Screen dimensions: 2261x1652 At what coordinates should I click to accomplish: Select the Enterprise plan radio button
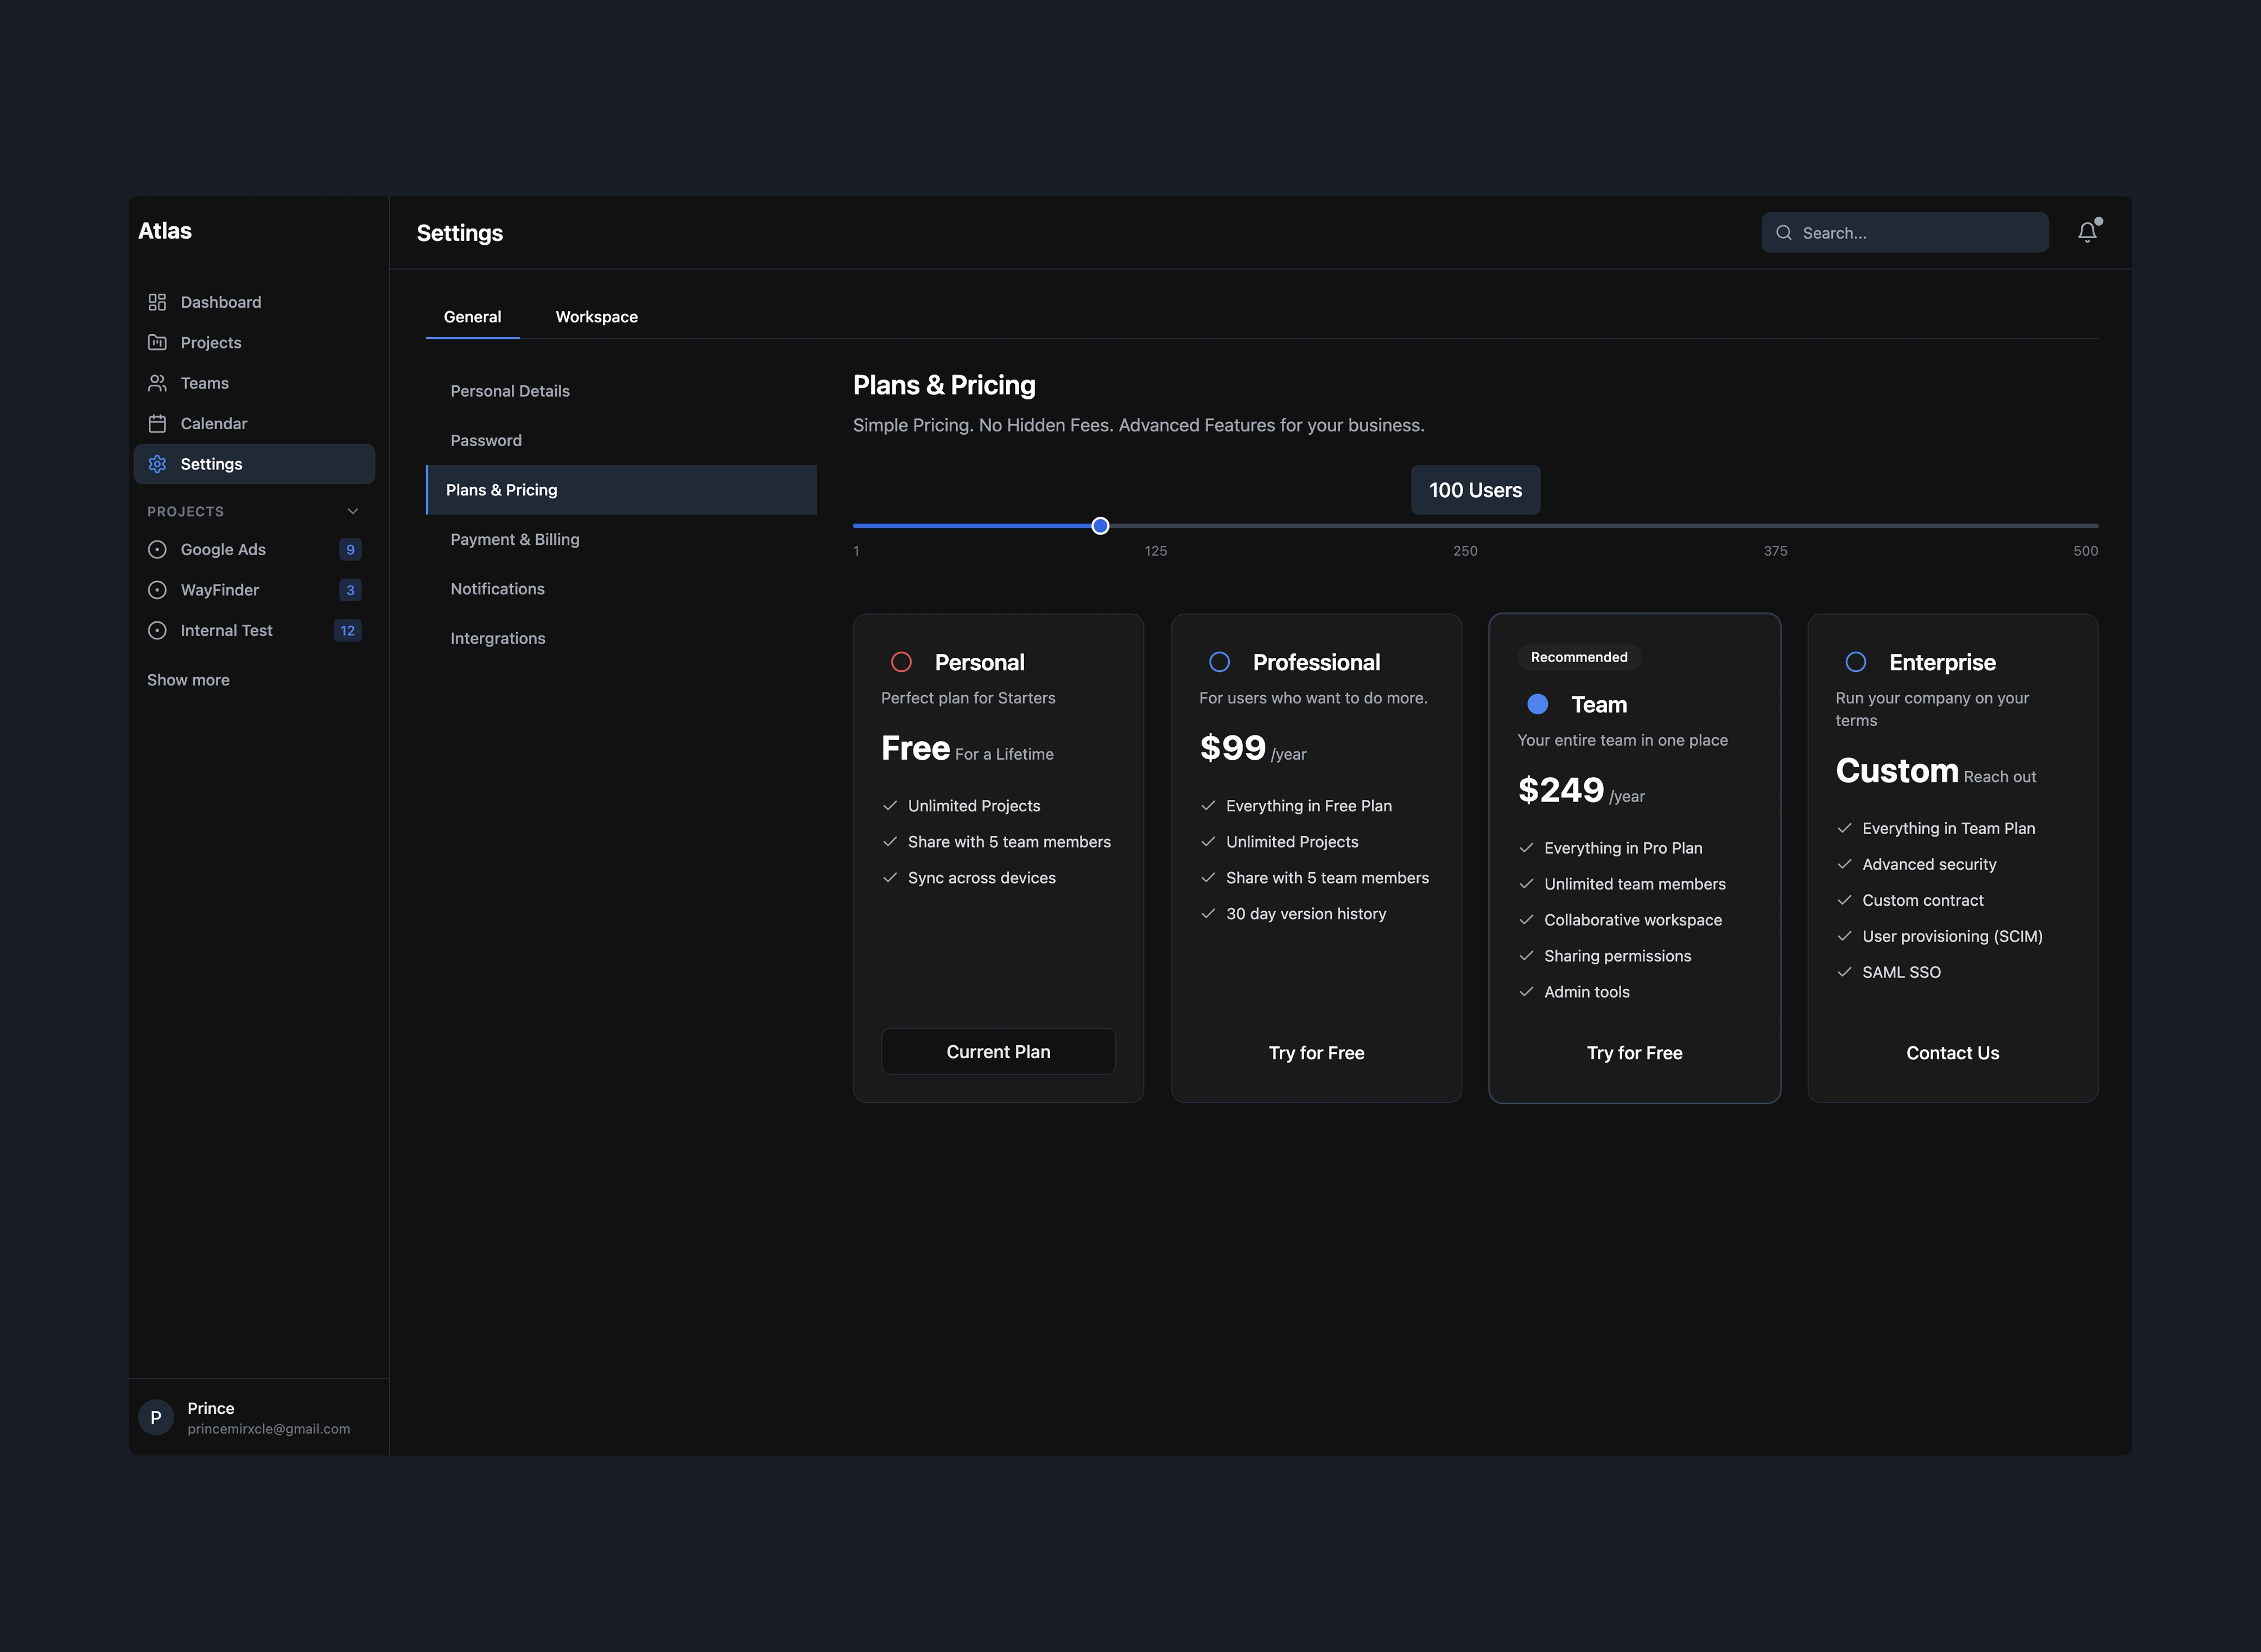pos(1855,662)
